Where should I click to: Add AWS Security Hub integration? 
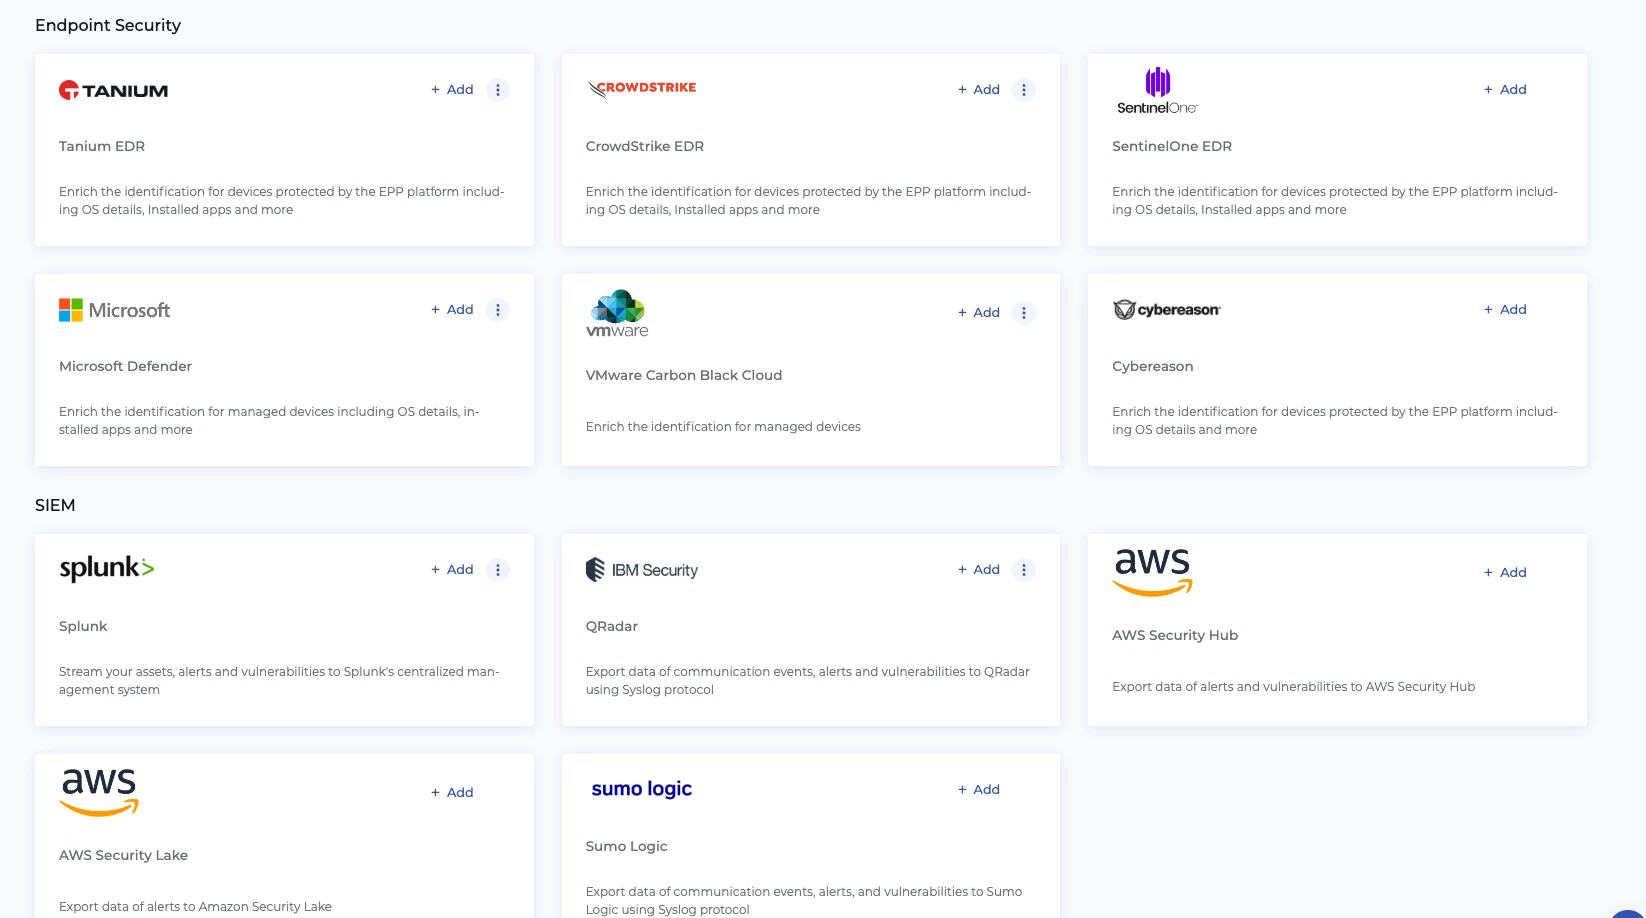1505,573
